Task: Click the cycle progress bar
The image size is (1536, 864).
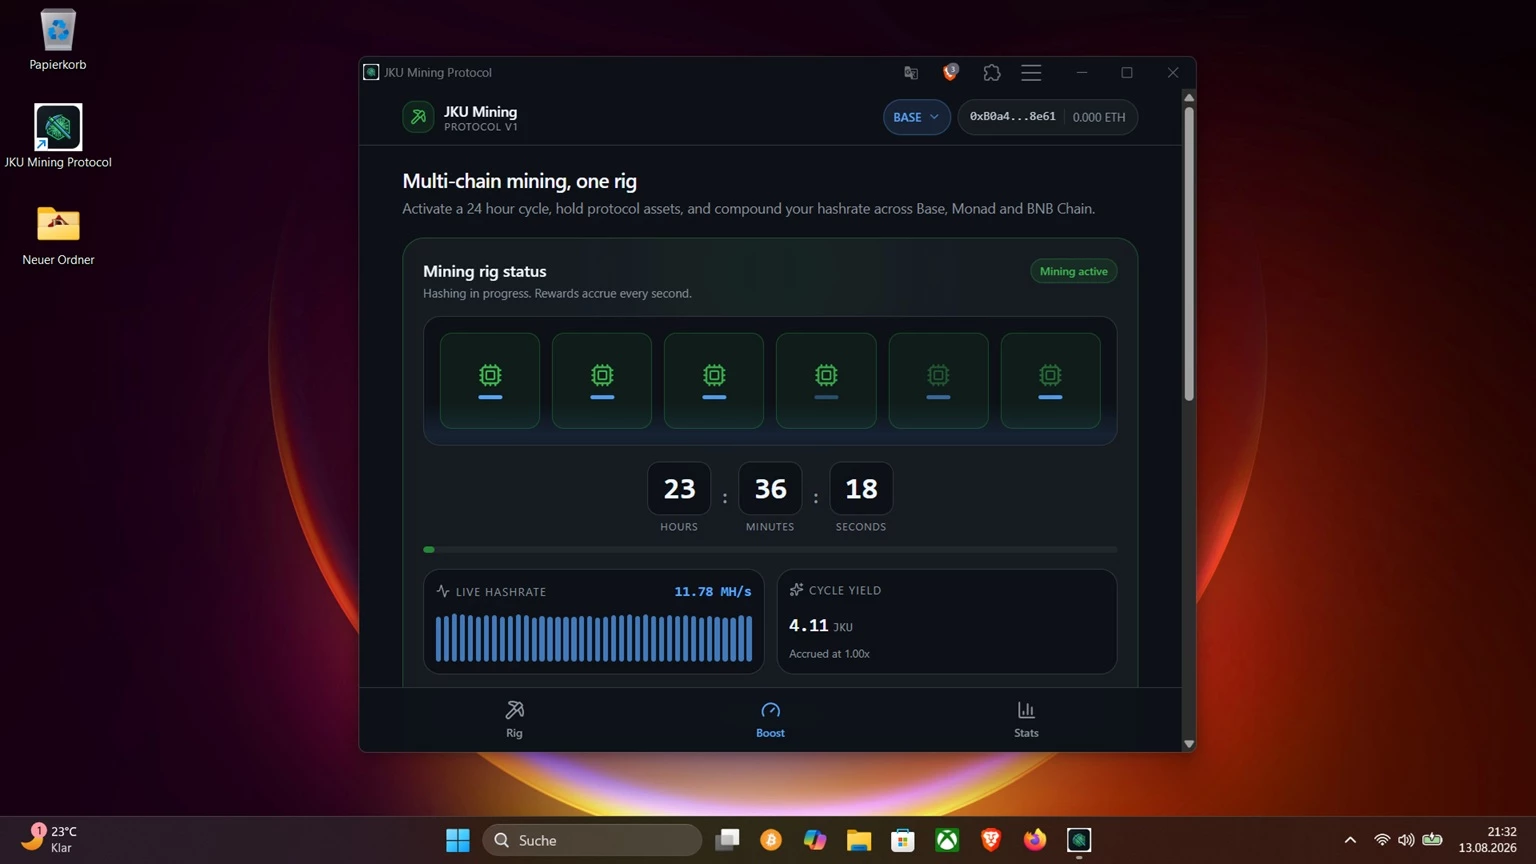Action: [x=770, y=549]
